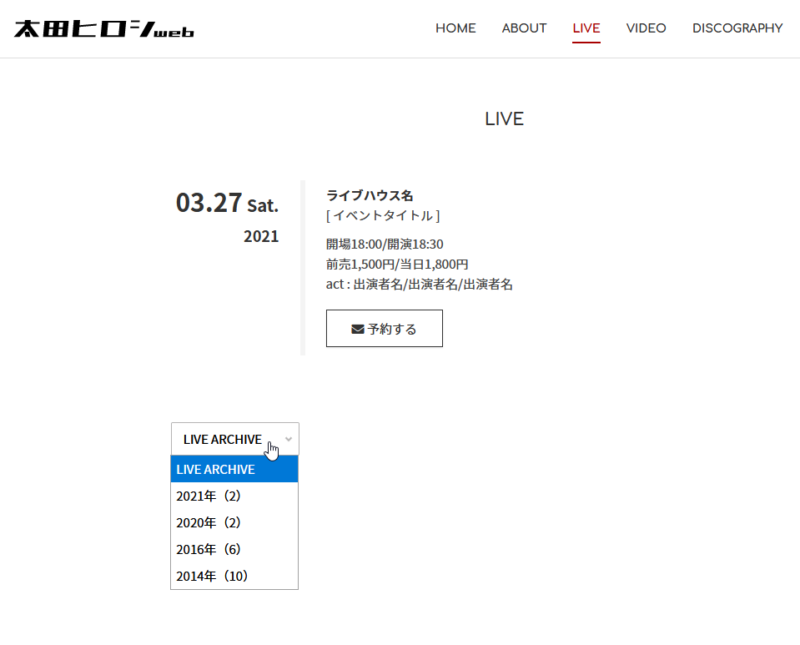Click the 03.27 Sat. event date
The image size is (800, 645).
point(227,203)
